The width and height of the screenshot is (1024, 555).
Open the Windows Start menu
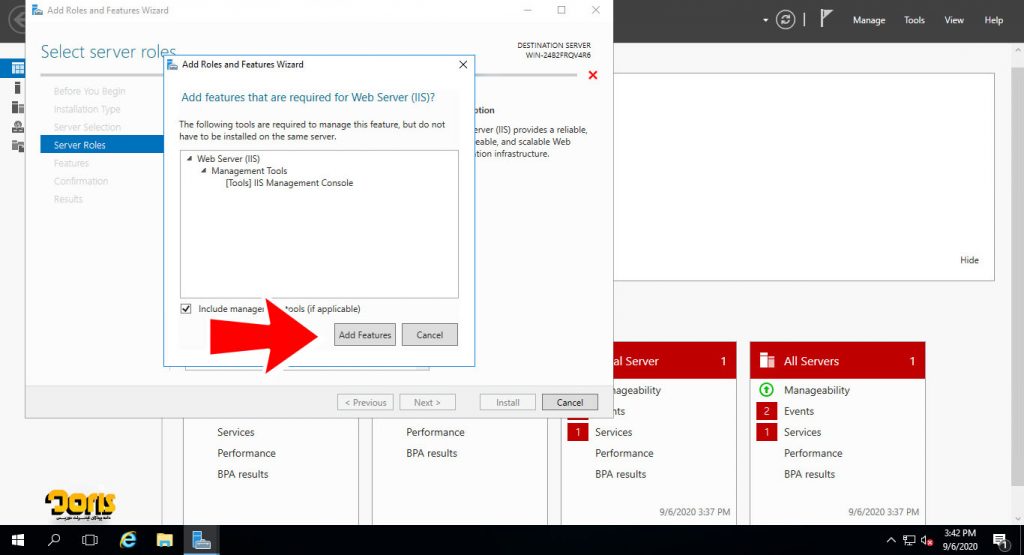pos(18,540)
